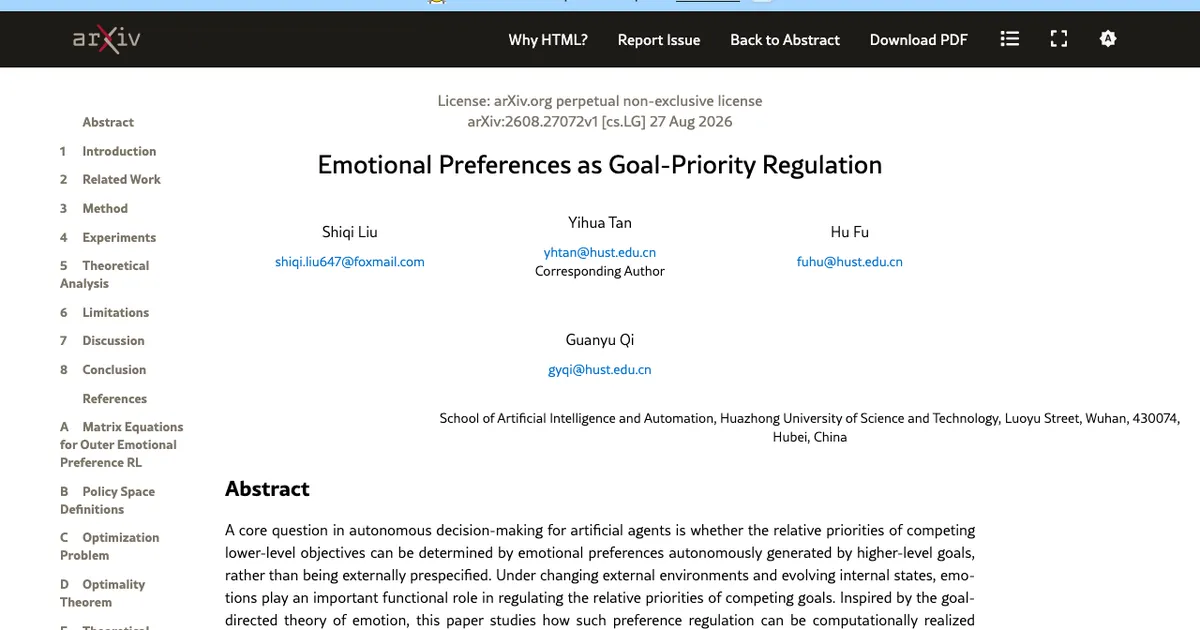Select Optimality Theorem appendix entry
The height and width of the screenshot is (630, 1200).
point(102,593)
